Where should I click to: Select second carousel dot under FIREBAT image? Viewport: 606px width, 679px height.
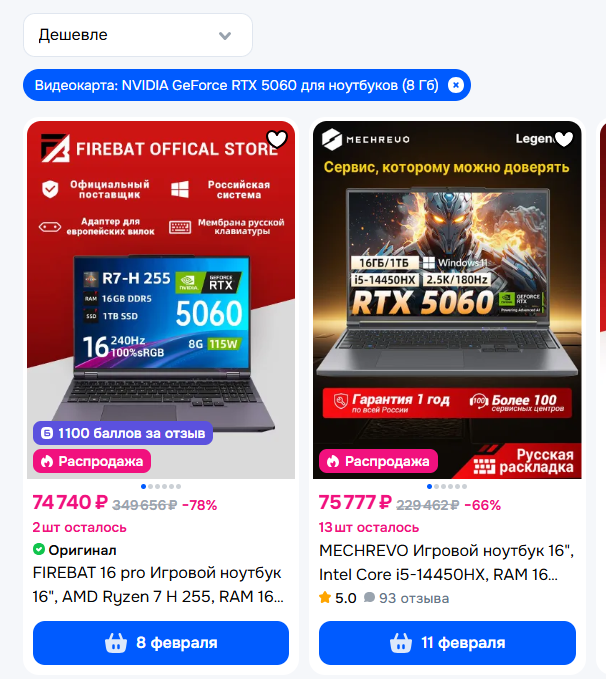pyautogui.click(x=150, y=486)
